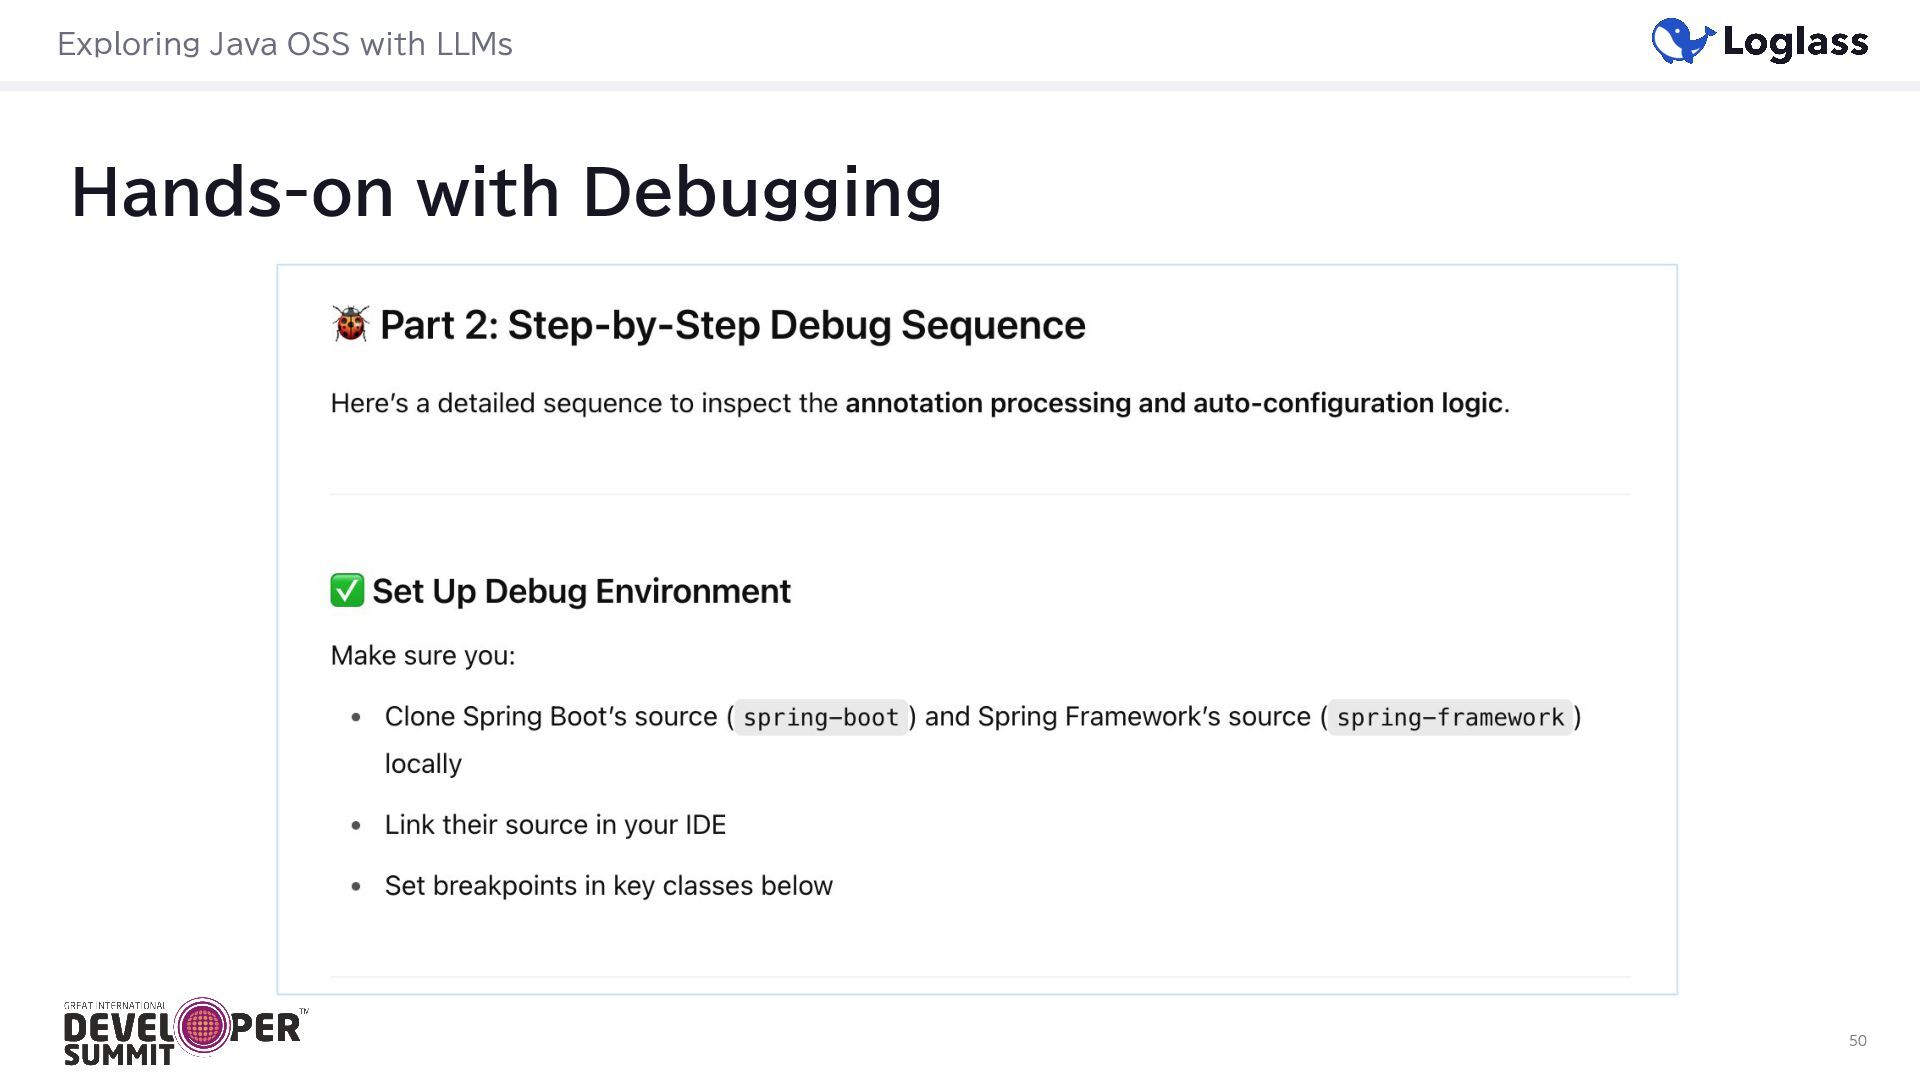Click the Loglass brand text
This screenshot has width=1920, height=1080.
point(1795,42)
